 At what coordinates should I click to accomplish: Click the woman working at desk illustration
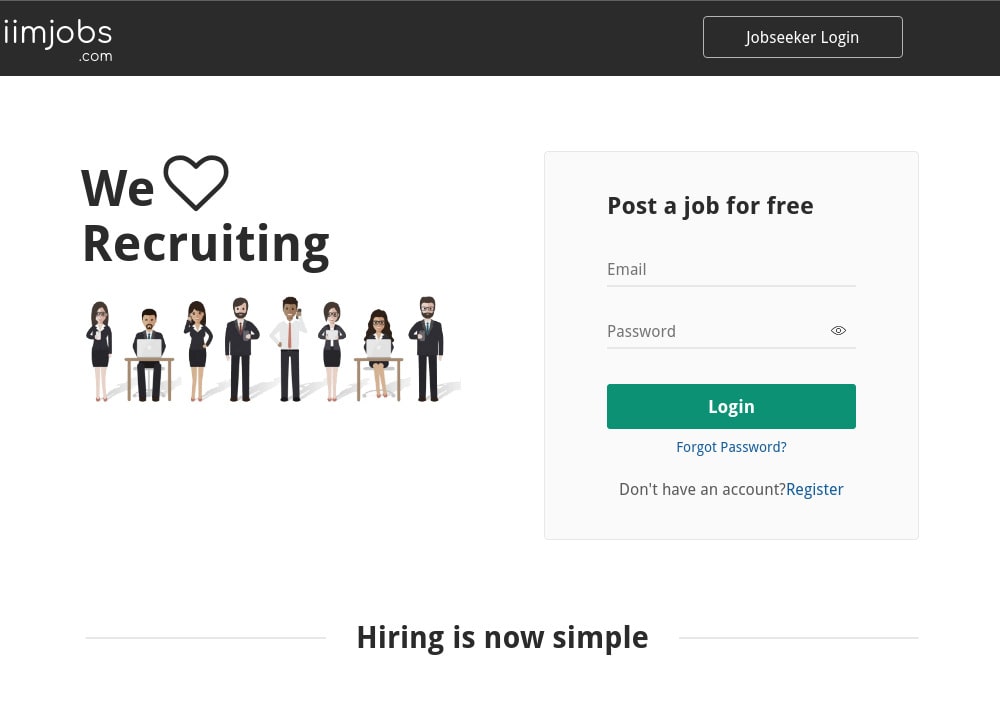pyautogui.click(x=378, y=345)
